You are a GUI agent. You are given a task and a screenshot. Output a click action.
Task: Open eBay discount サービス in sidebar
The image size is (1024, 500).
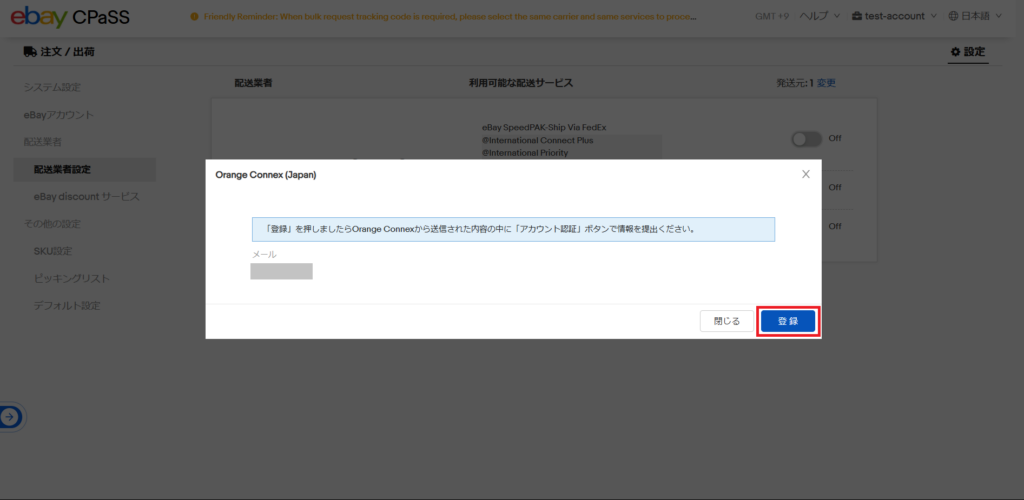[87, 196]
